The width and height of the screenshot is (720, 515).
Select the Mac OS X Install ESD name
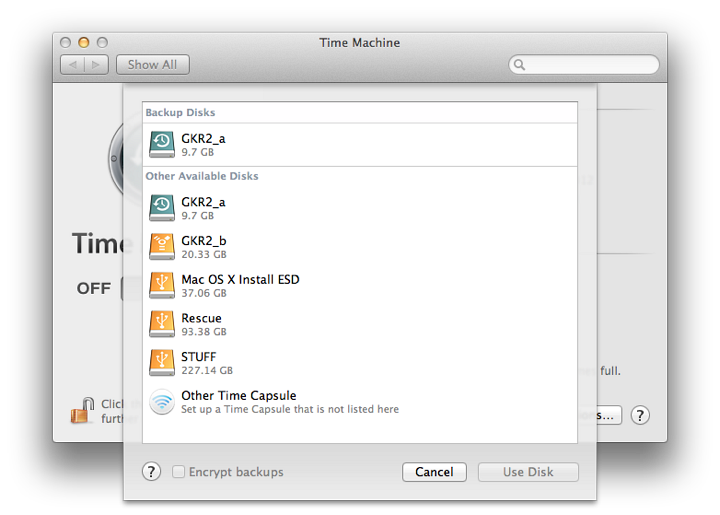click(x=240, y=280)
